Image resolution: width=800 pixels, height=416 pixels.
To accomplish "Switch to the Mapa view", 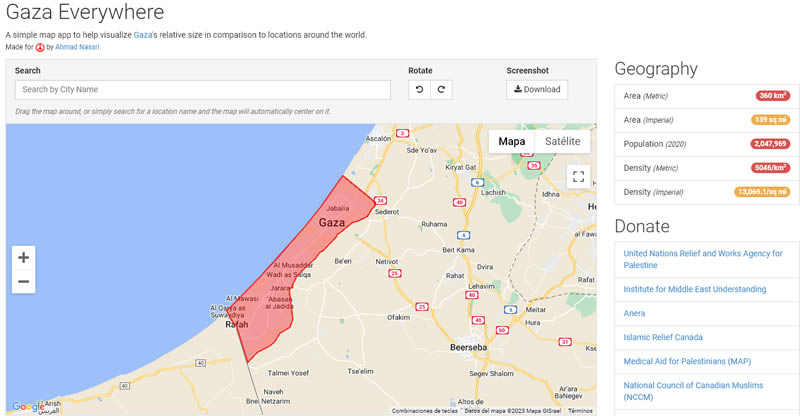I will (x=511, y=141).
